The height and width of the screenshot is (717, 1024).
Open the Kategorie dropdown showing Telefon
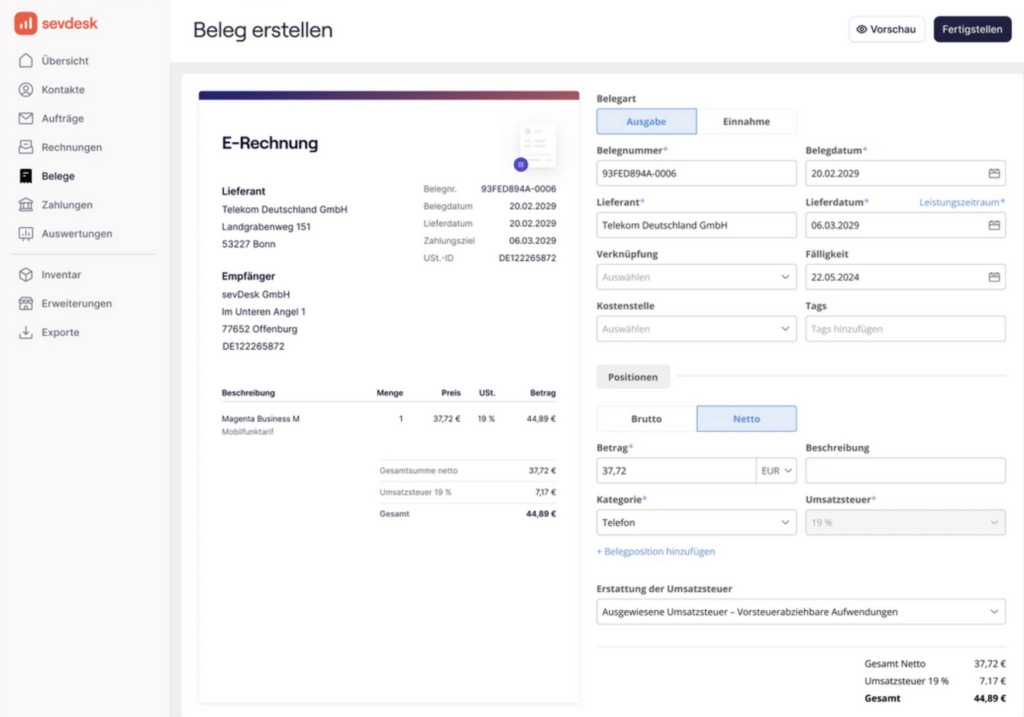[x=696, y=522]
